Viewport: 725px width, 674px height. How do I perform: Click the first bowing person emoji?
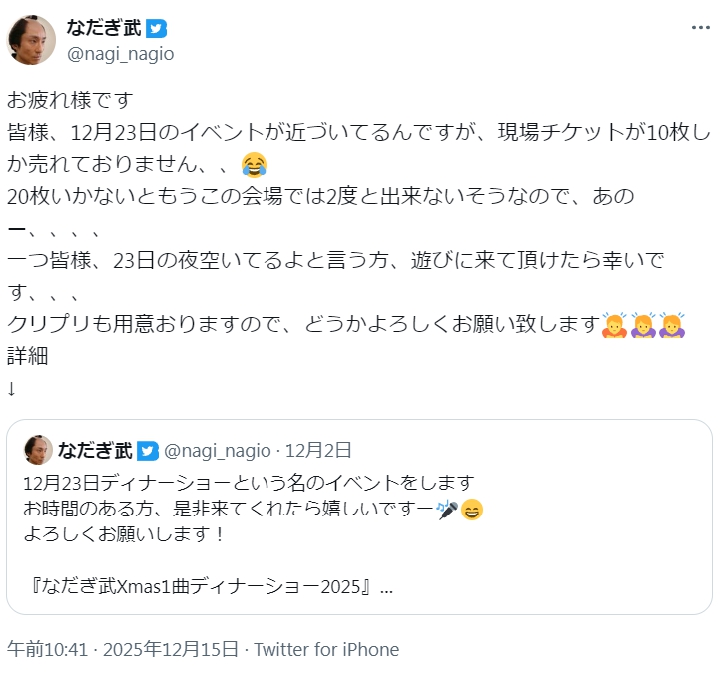click(614, 325)
